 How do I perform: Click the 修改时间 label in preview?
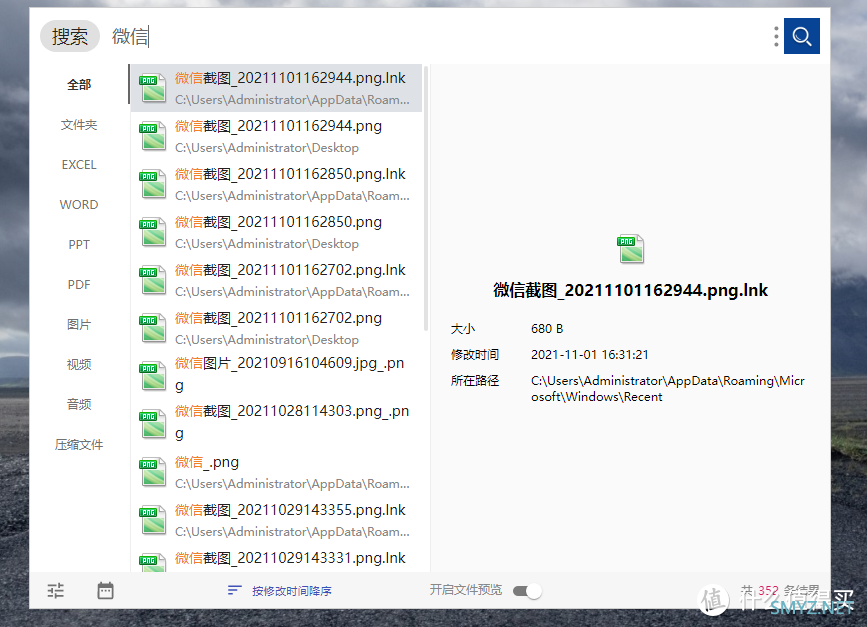[475, 355]
